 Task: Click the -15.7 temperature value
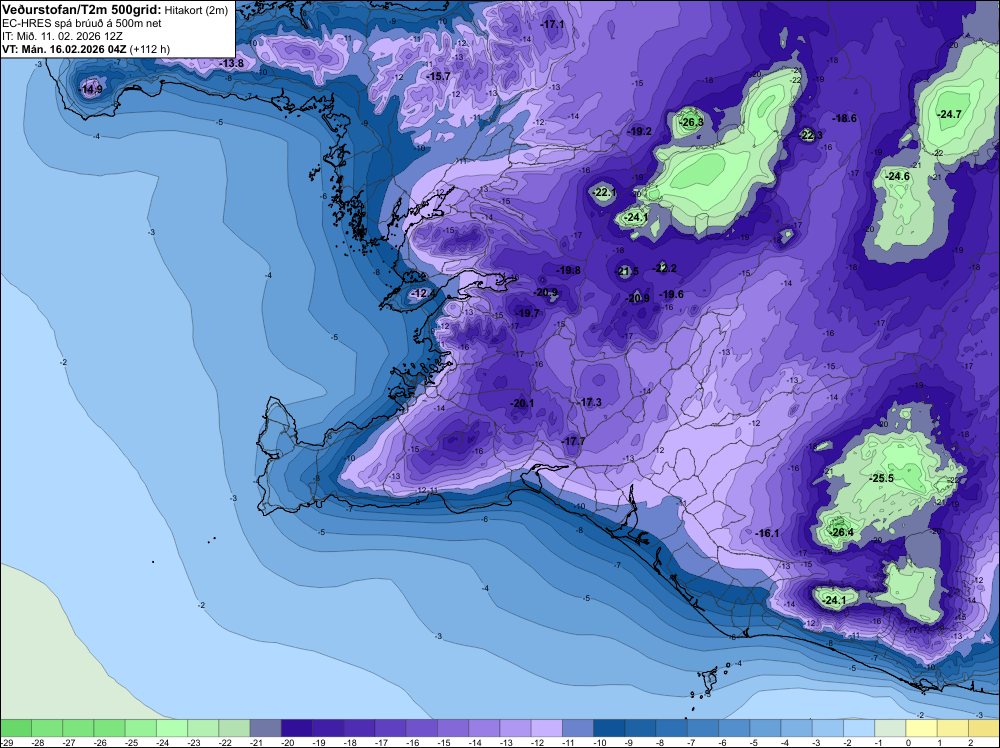[x=438, y=76]
